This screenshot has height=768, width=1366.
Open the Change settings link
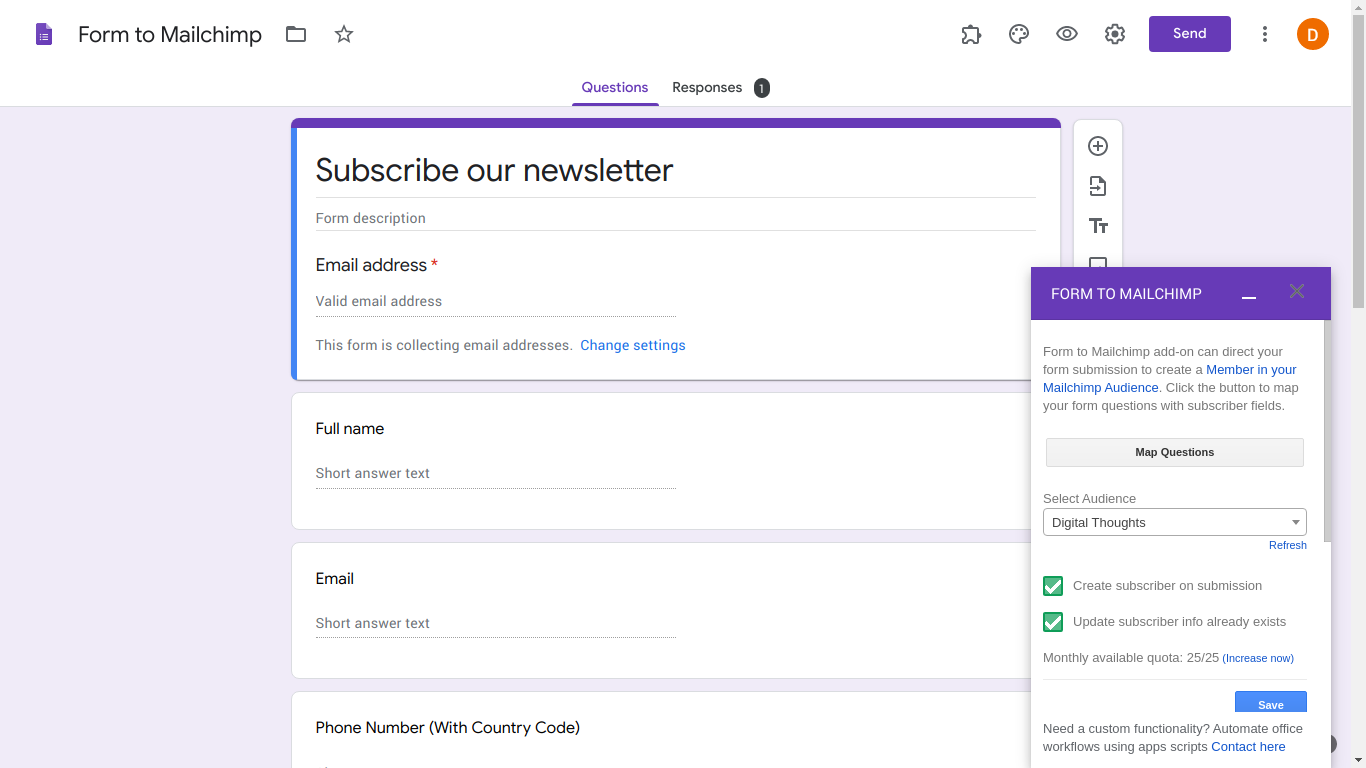tap(632, 344)
